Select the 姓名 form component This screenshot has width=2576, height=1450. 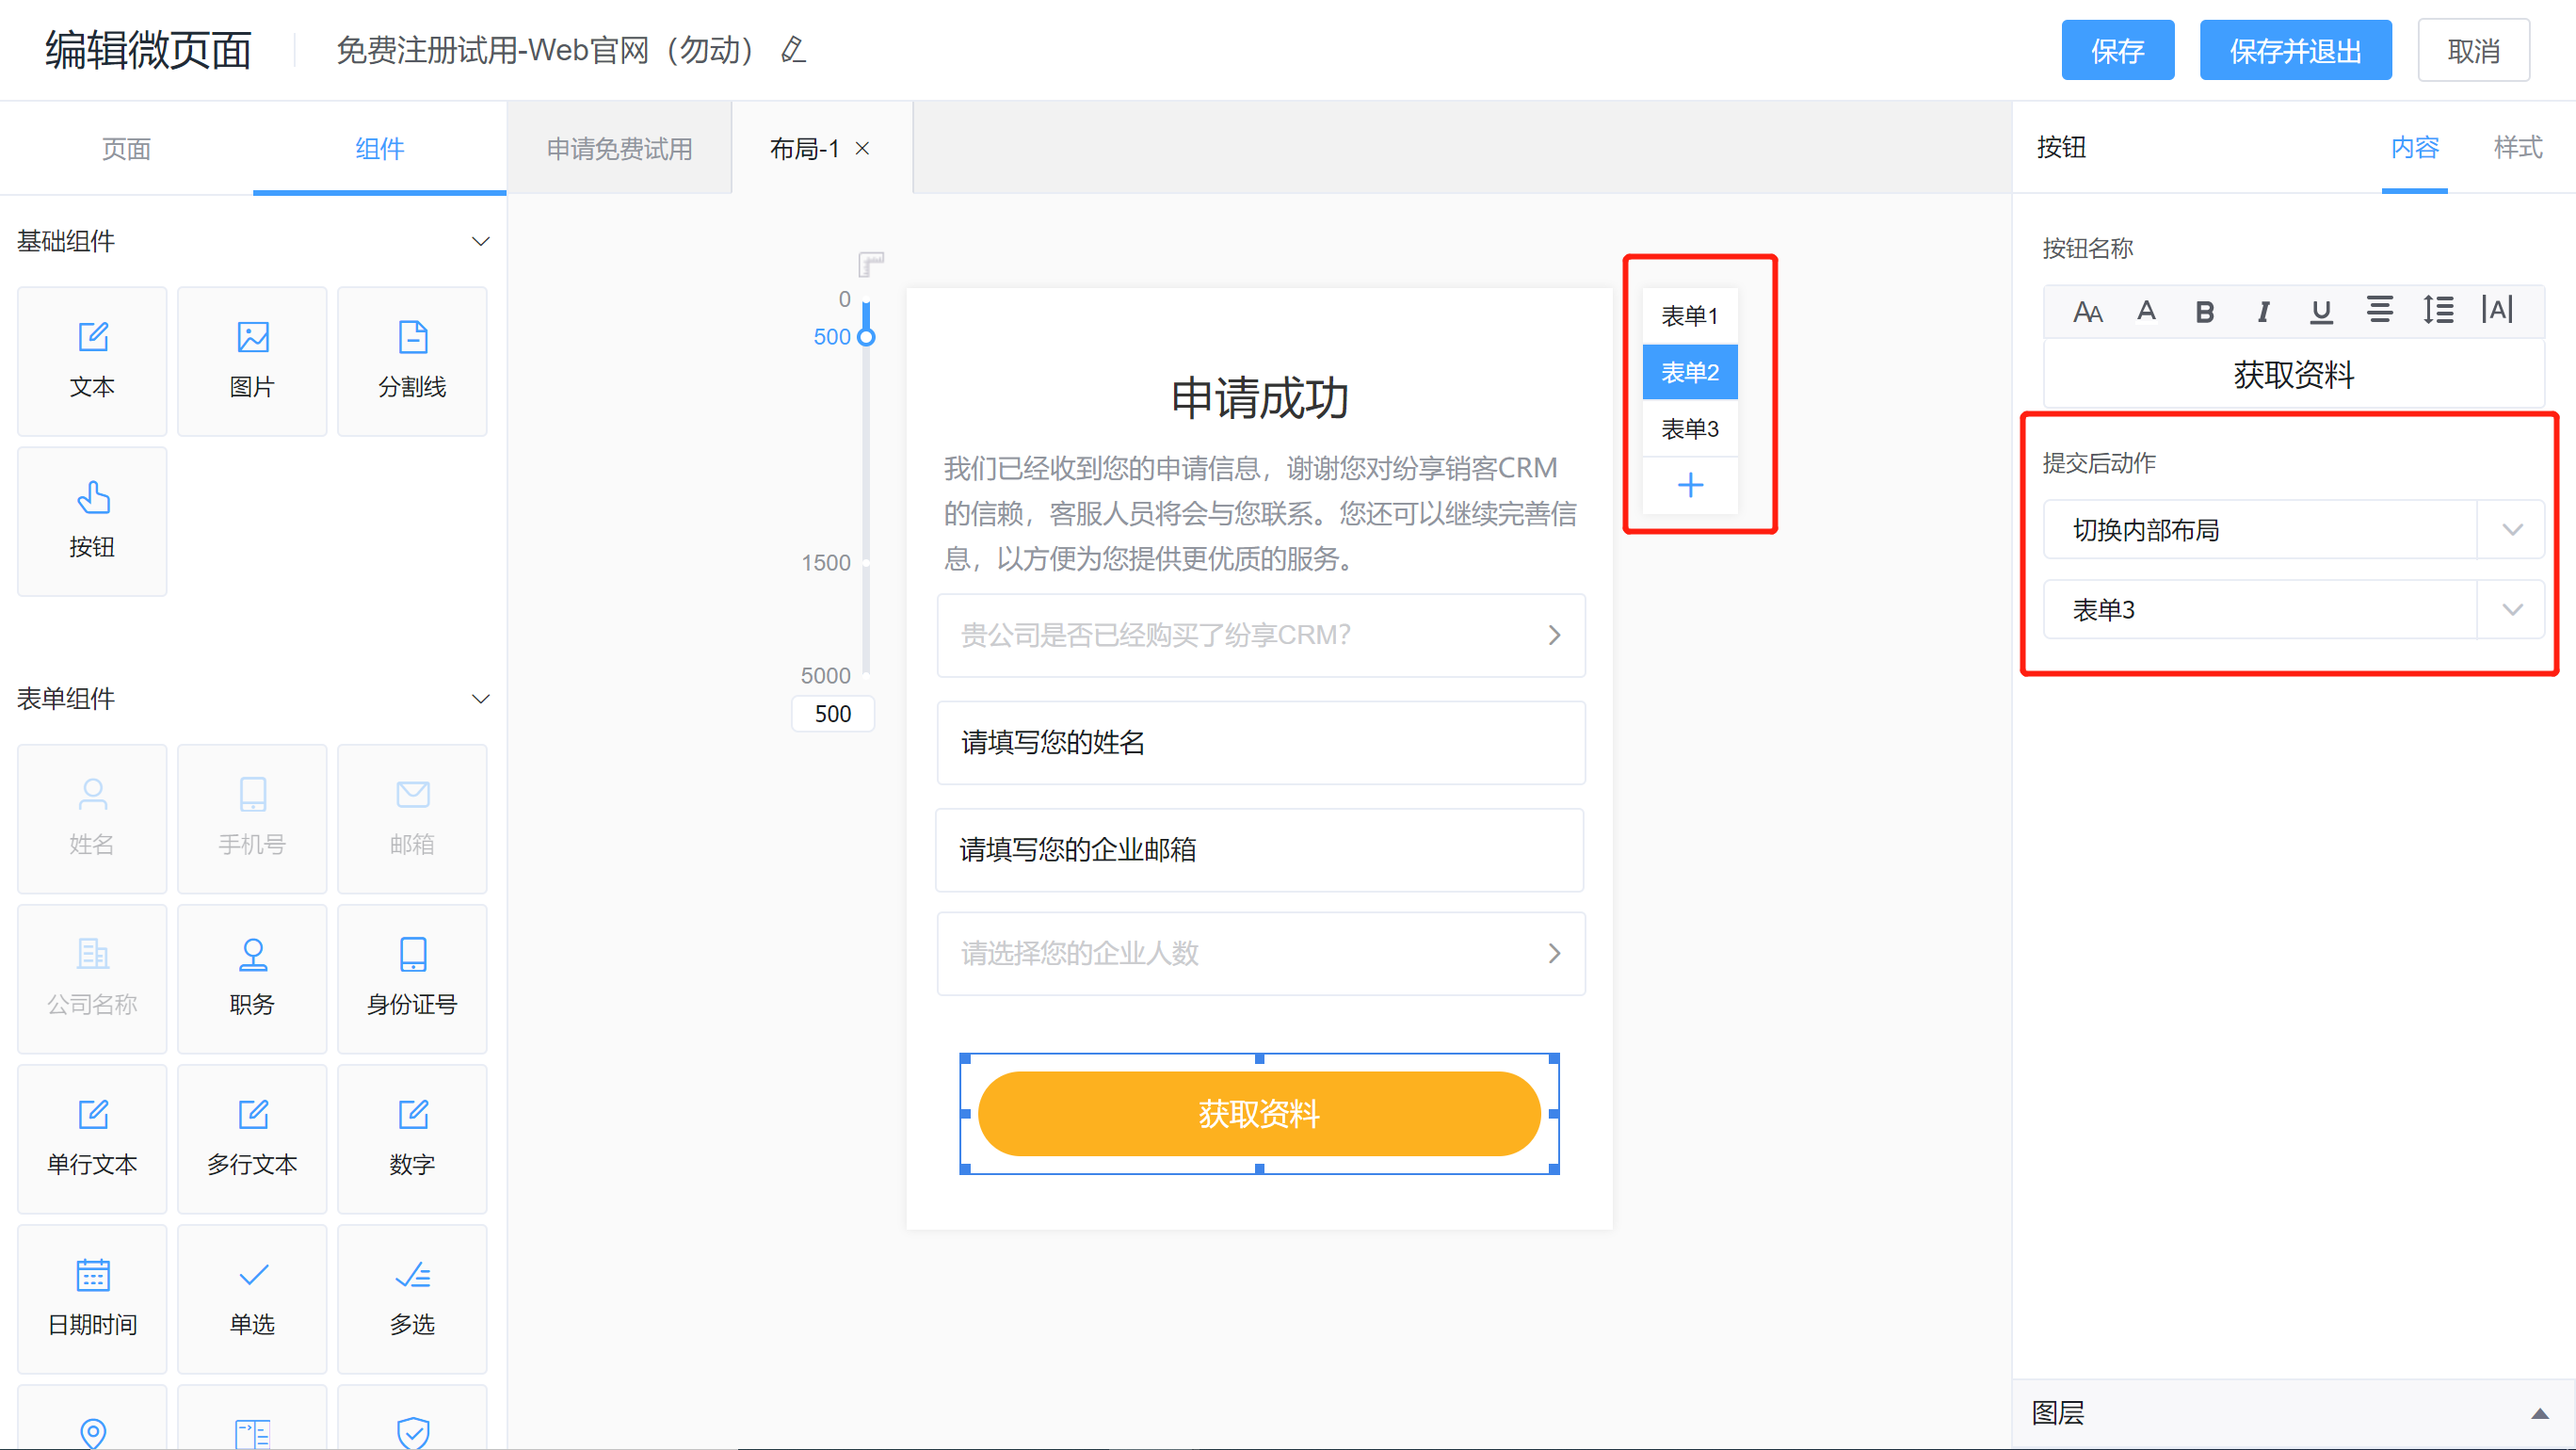(x=92, y=818)
